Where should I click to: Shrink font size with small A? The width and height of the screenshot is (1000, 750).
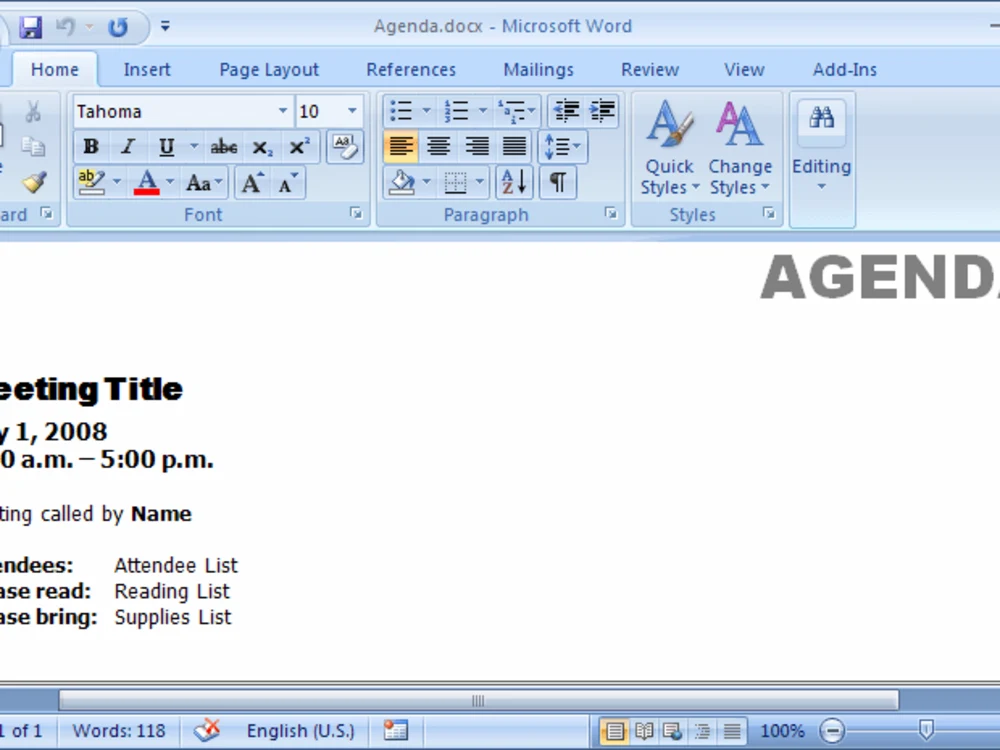pos(288,183)
